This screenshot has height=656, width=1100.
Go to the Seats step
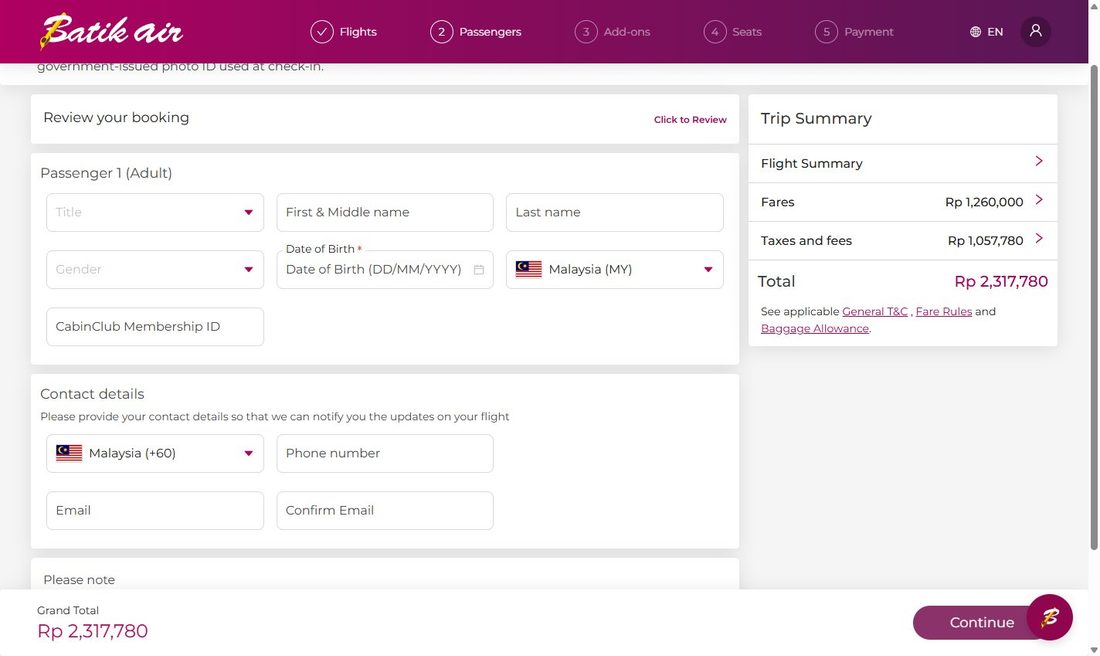(732, 32)
